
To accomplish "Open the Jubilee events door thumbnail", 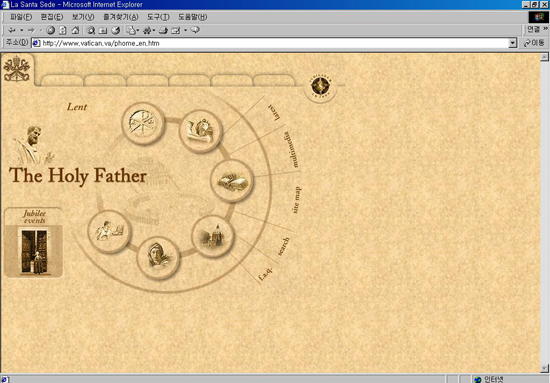I will (34, 251).
